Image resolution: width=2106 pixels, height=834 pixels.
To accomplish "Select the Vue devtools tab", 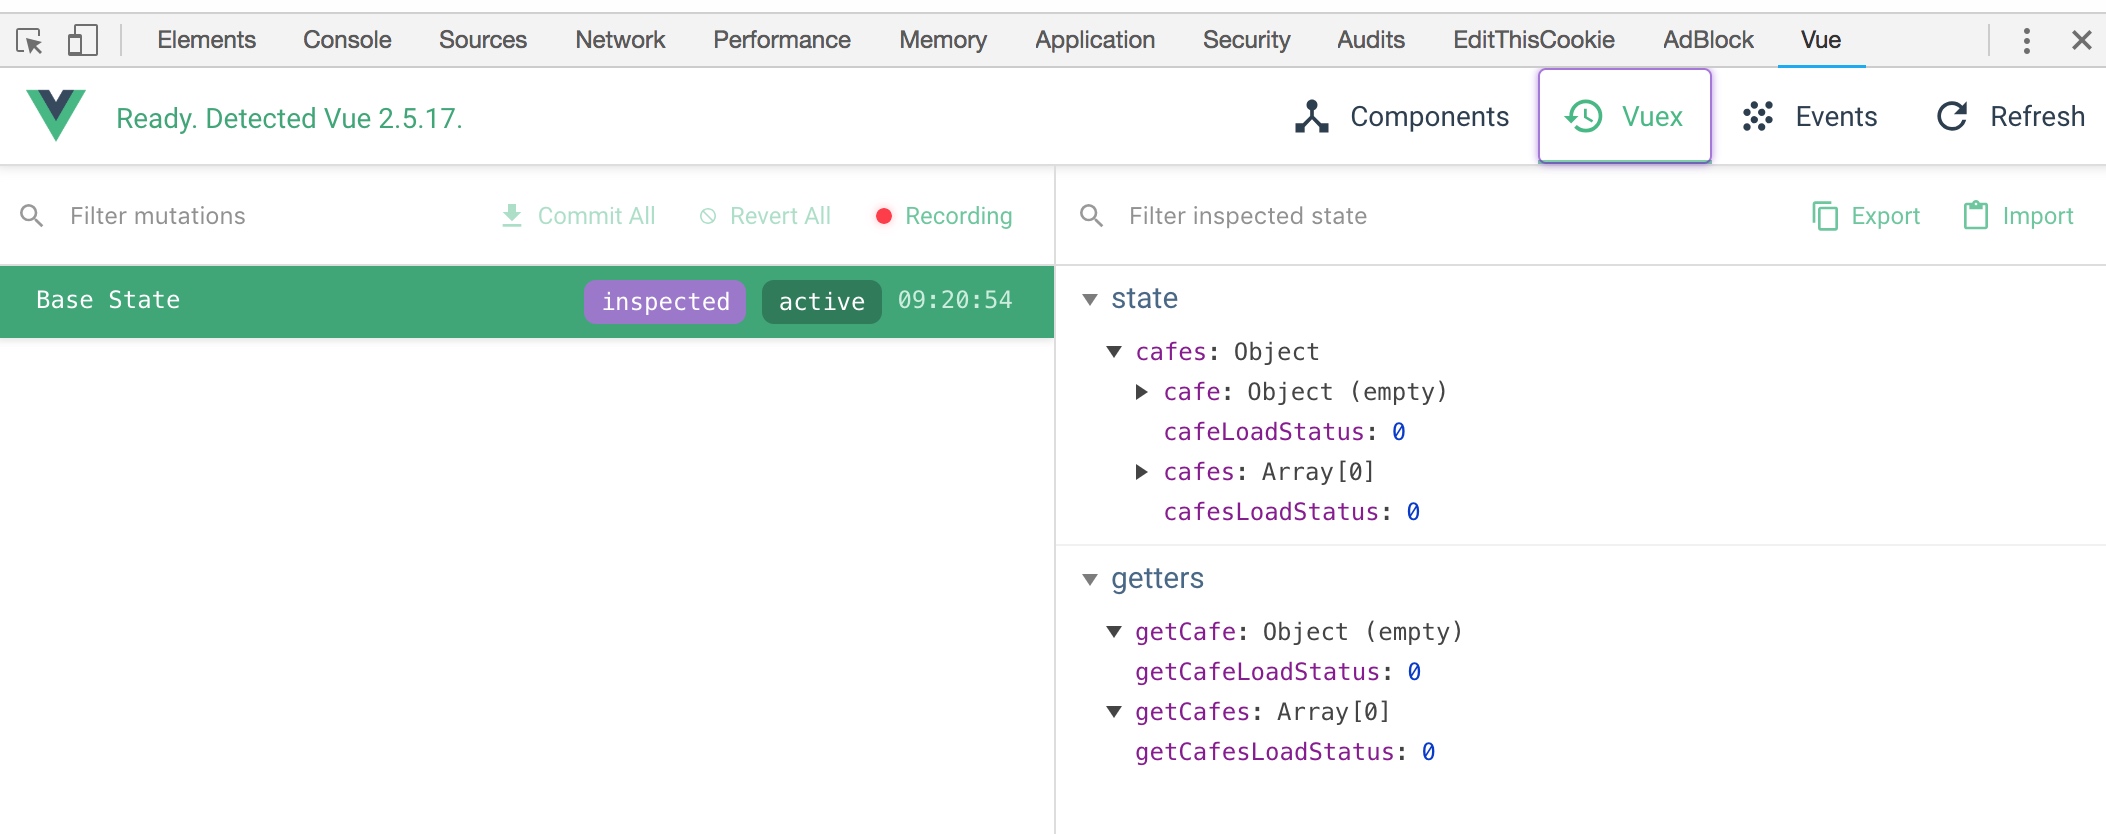I will (1821, 40).
